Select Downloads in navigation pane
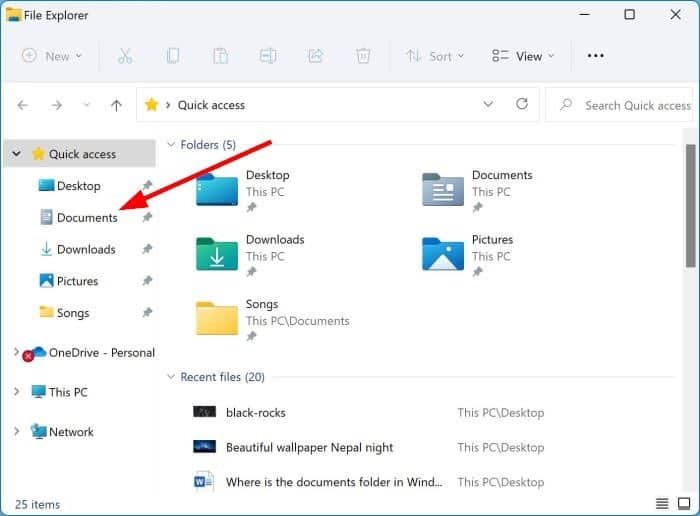 (86, 250)
